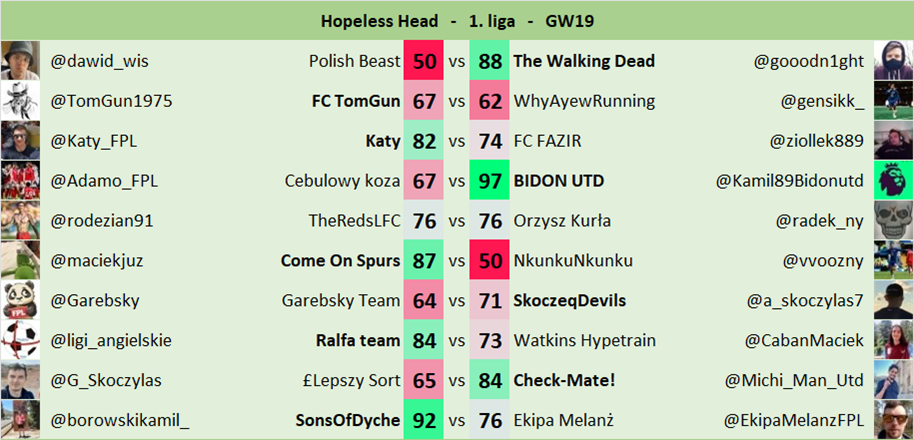
Task: Click the SonsOfDyche team name
Action: click(348, 420)
